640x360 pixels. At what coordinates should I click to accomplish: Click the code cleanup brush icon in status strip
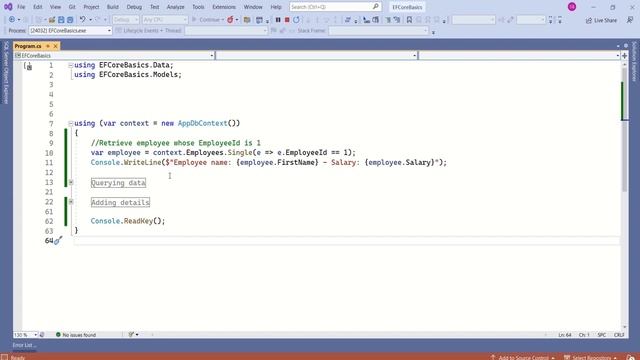[131, 335]
